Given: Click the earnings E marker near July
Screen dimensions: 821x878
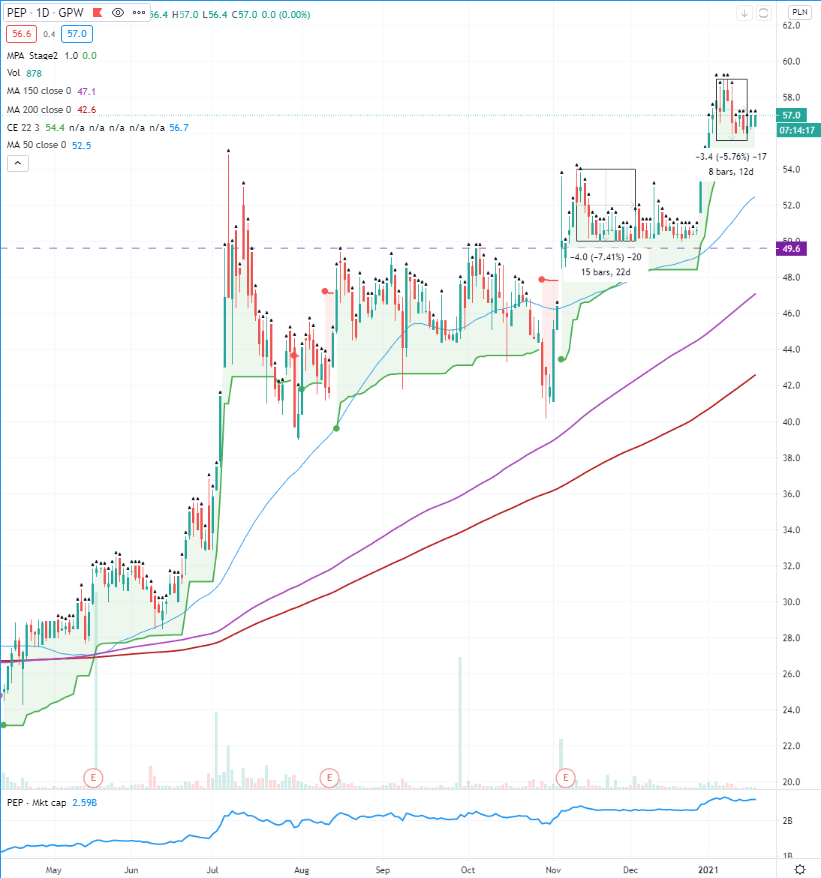Looking at the screenshot, I should pos(93,776).
